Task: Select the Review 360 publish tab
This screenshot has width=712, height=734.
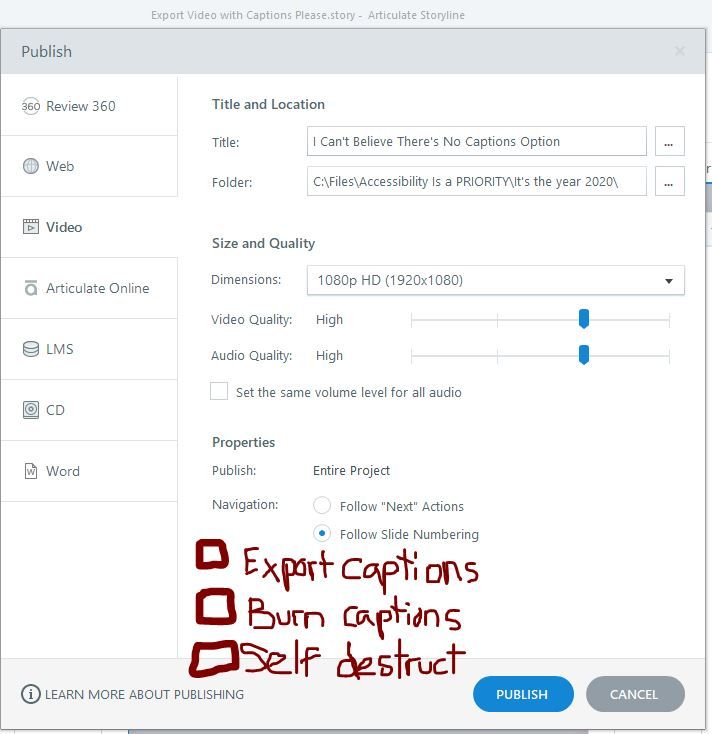Action: [x=89, y=106]
